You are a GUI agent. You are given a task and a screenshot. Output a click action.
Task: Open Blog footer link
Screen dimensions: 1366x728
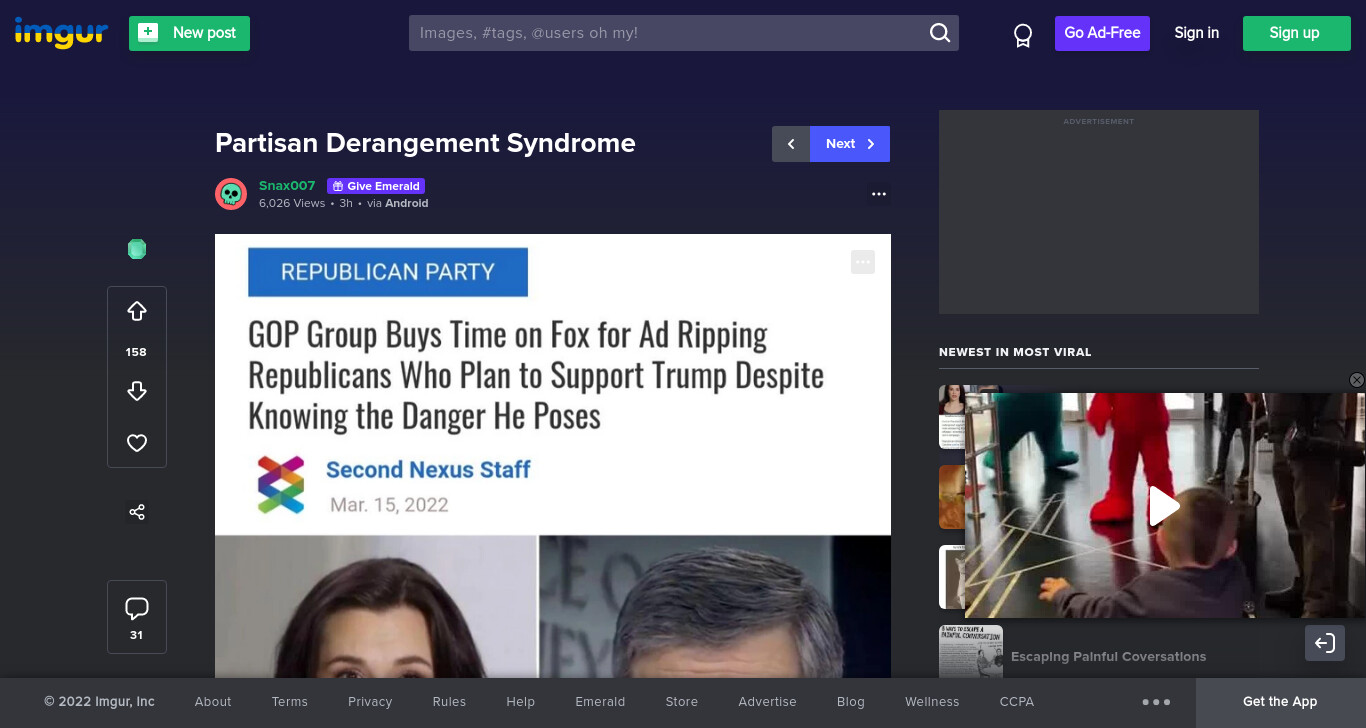point(851,702)
